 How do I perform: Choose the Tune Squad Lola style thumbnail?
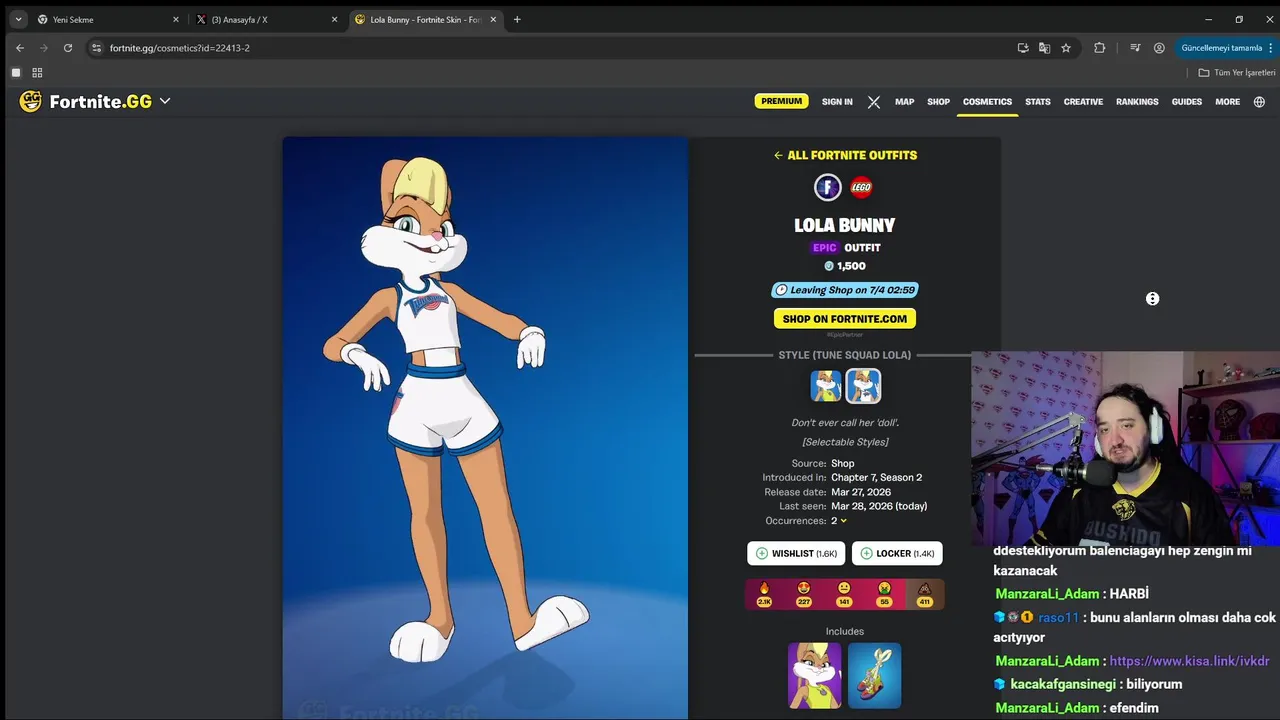pyautogui.click(x=863, y=386)
